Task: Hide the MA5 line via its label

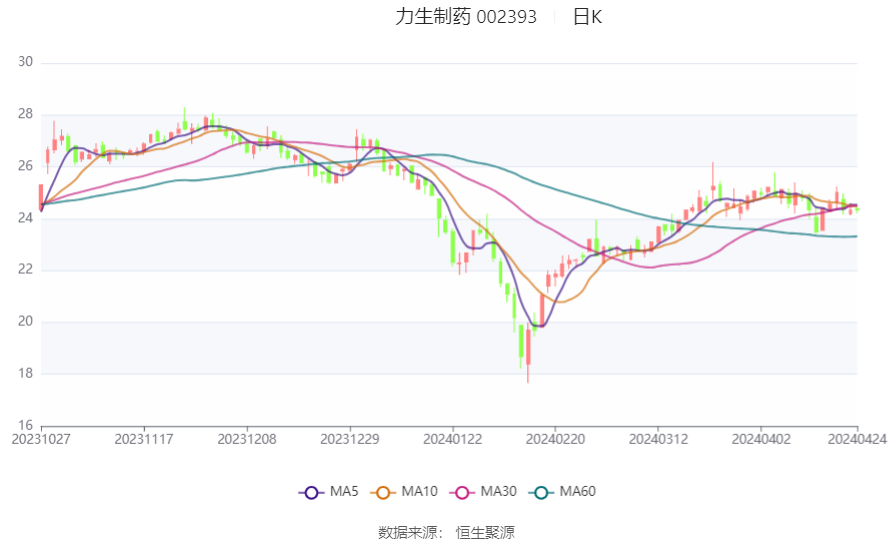Action: [344, 491]
